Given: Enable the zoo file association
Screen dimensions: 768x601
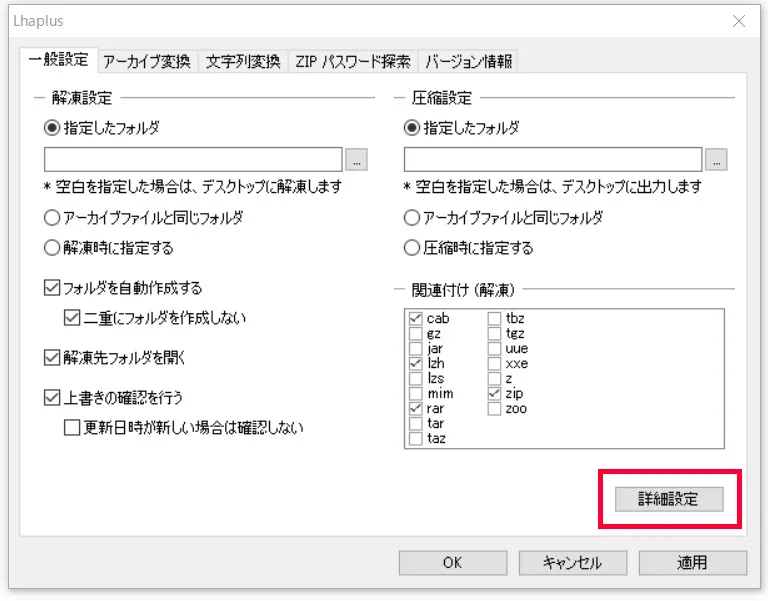Looking at the screenshot, I should [494, 409].
